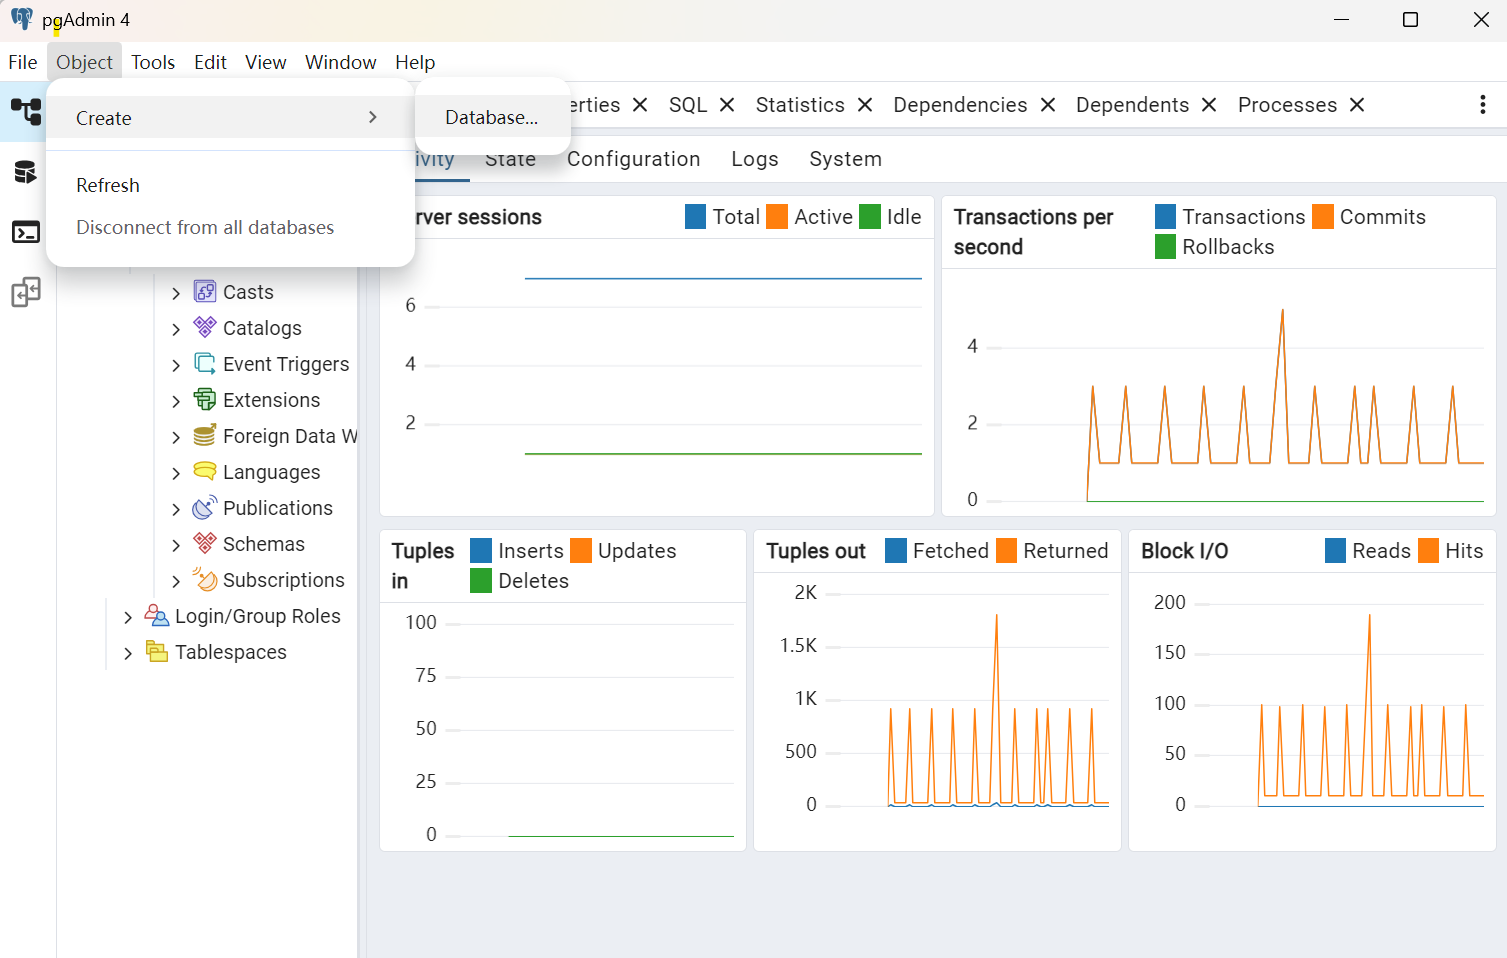Viewport: 1507px width, 958px height.
Task: Expand the Publications tree node
Action: 176,509
